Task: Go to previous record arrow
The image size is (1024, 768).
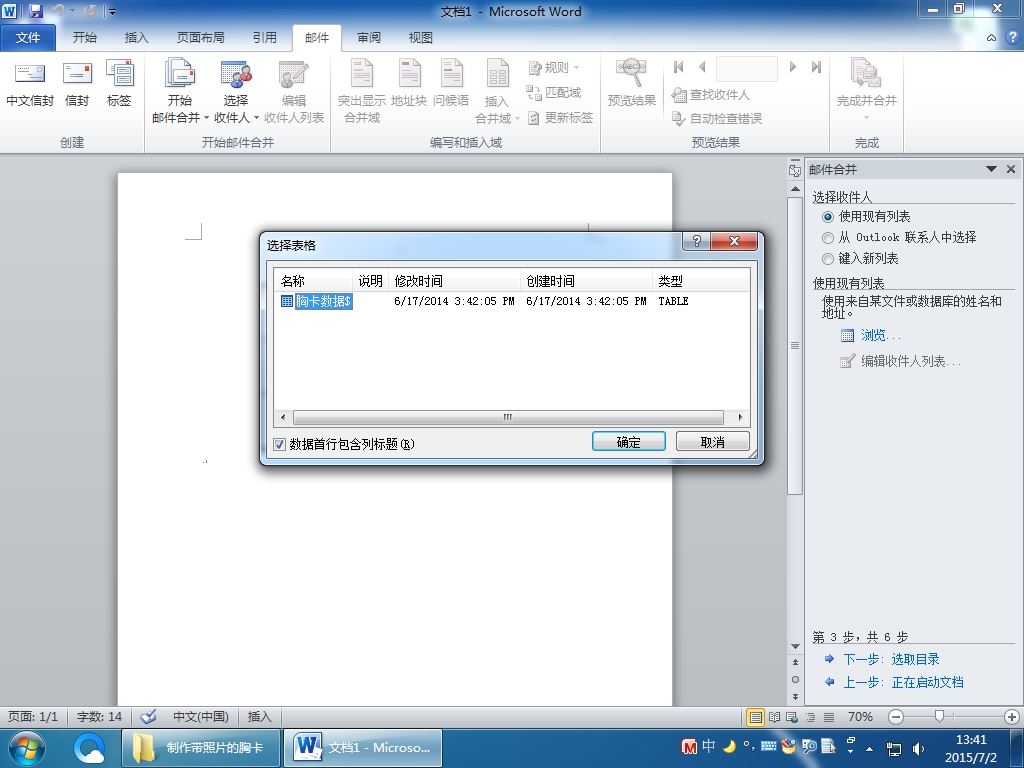Action: (x=702, y=67)
